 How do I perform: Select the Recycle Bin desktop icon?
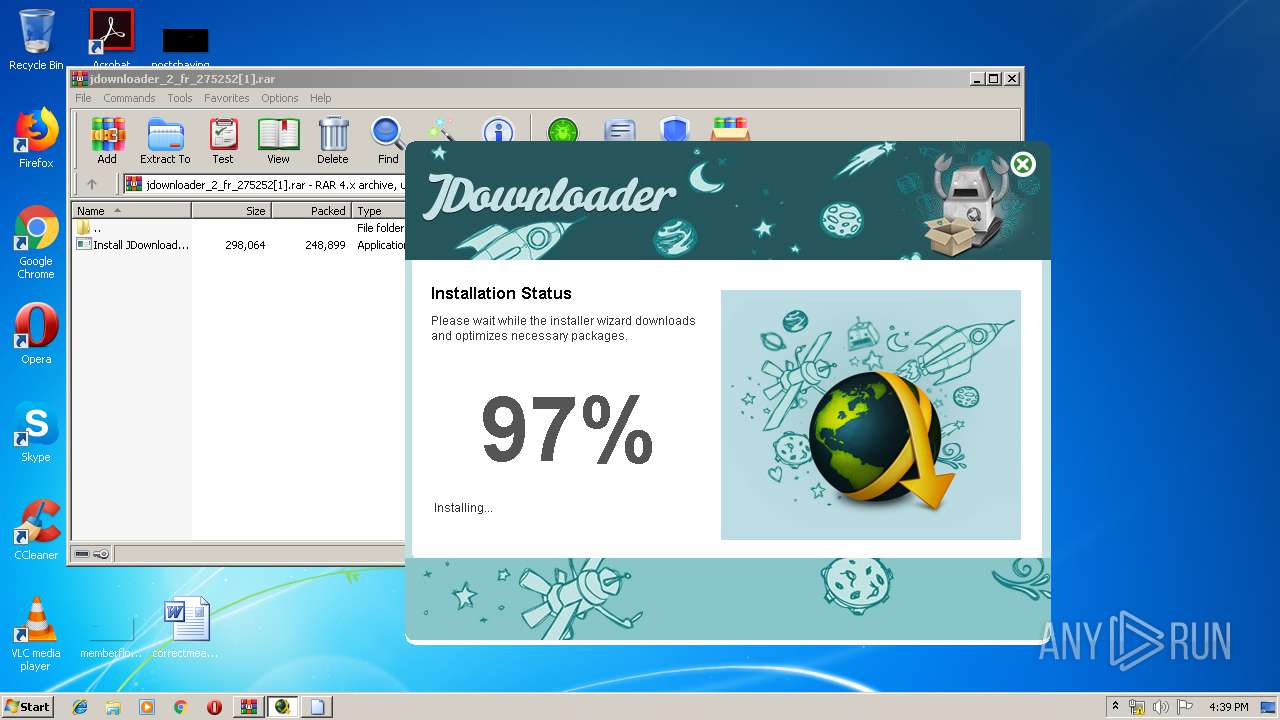pos(36,40)
